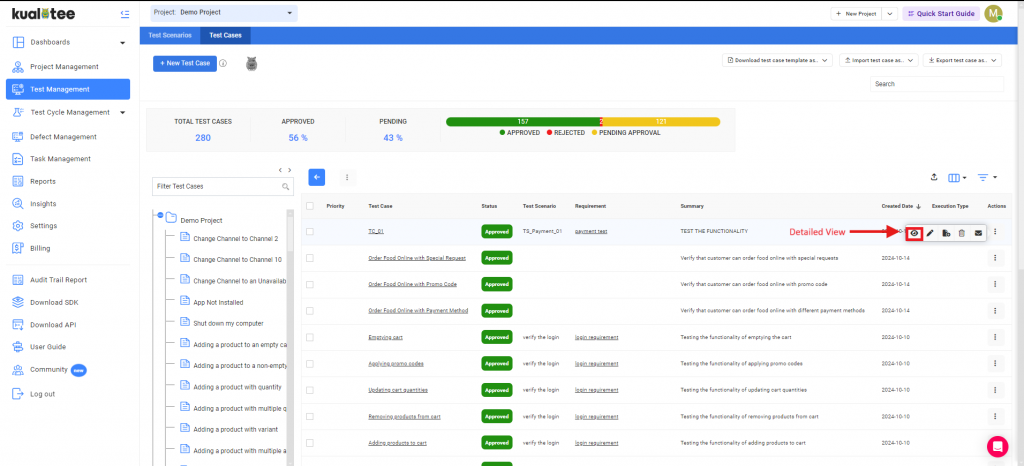Click the owl mascot icon
1024x466 pixels.
(252, 63)
